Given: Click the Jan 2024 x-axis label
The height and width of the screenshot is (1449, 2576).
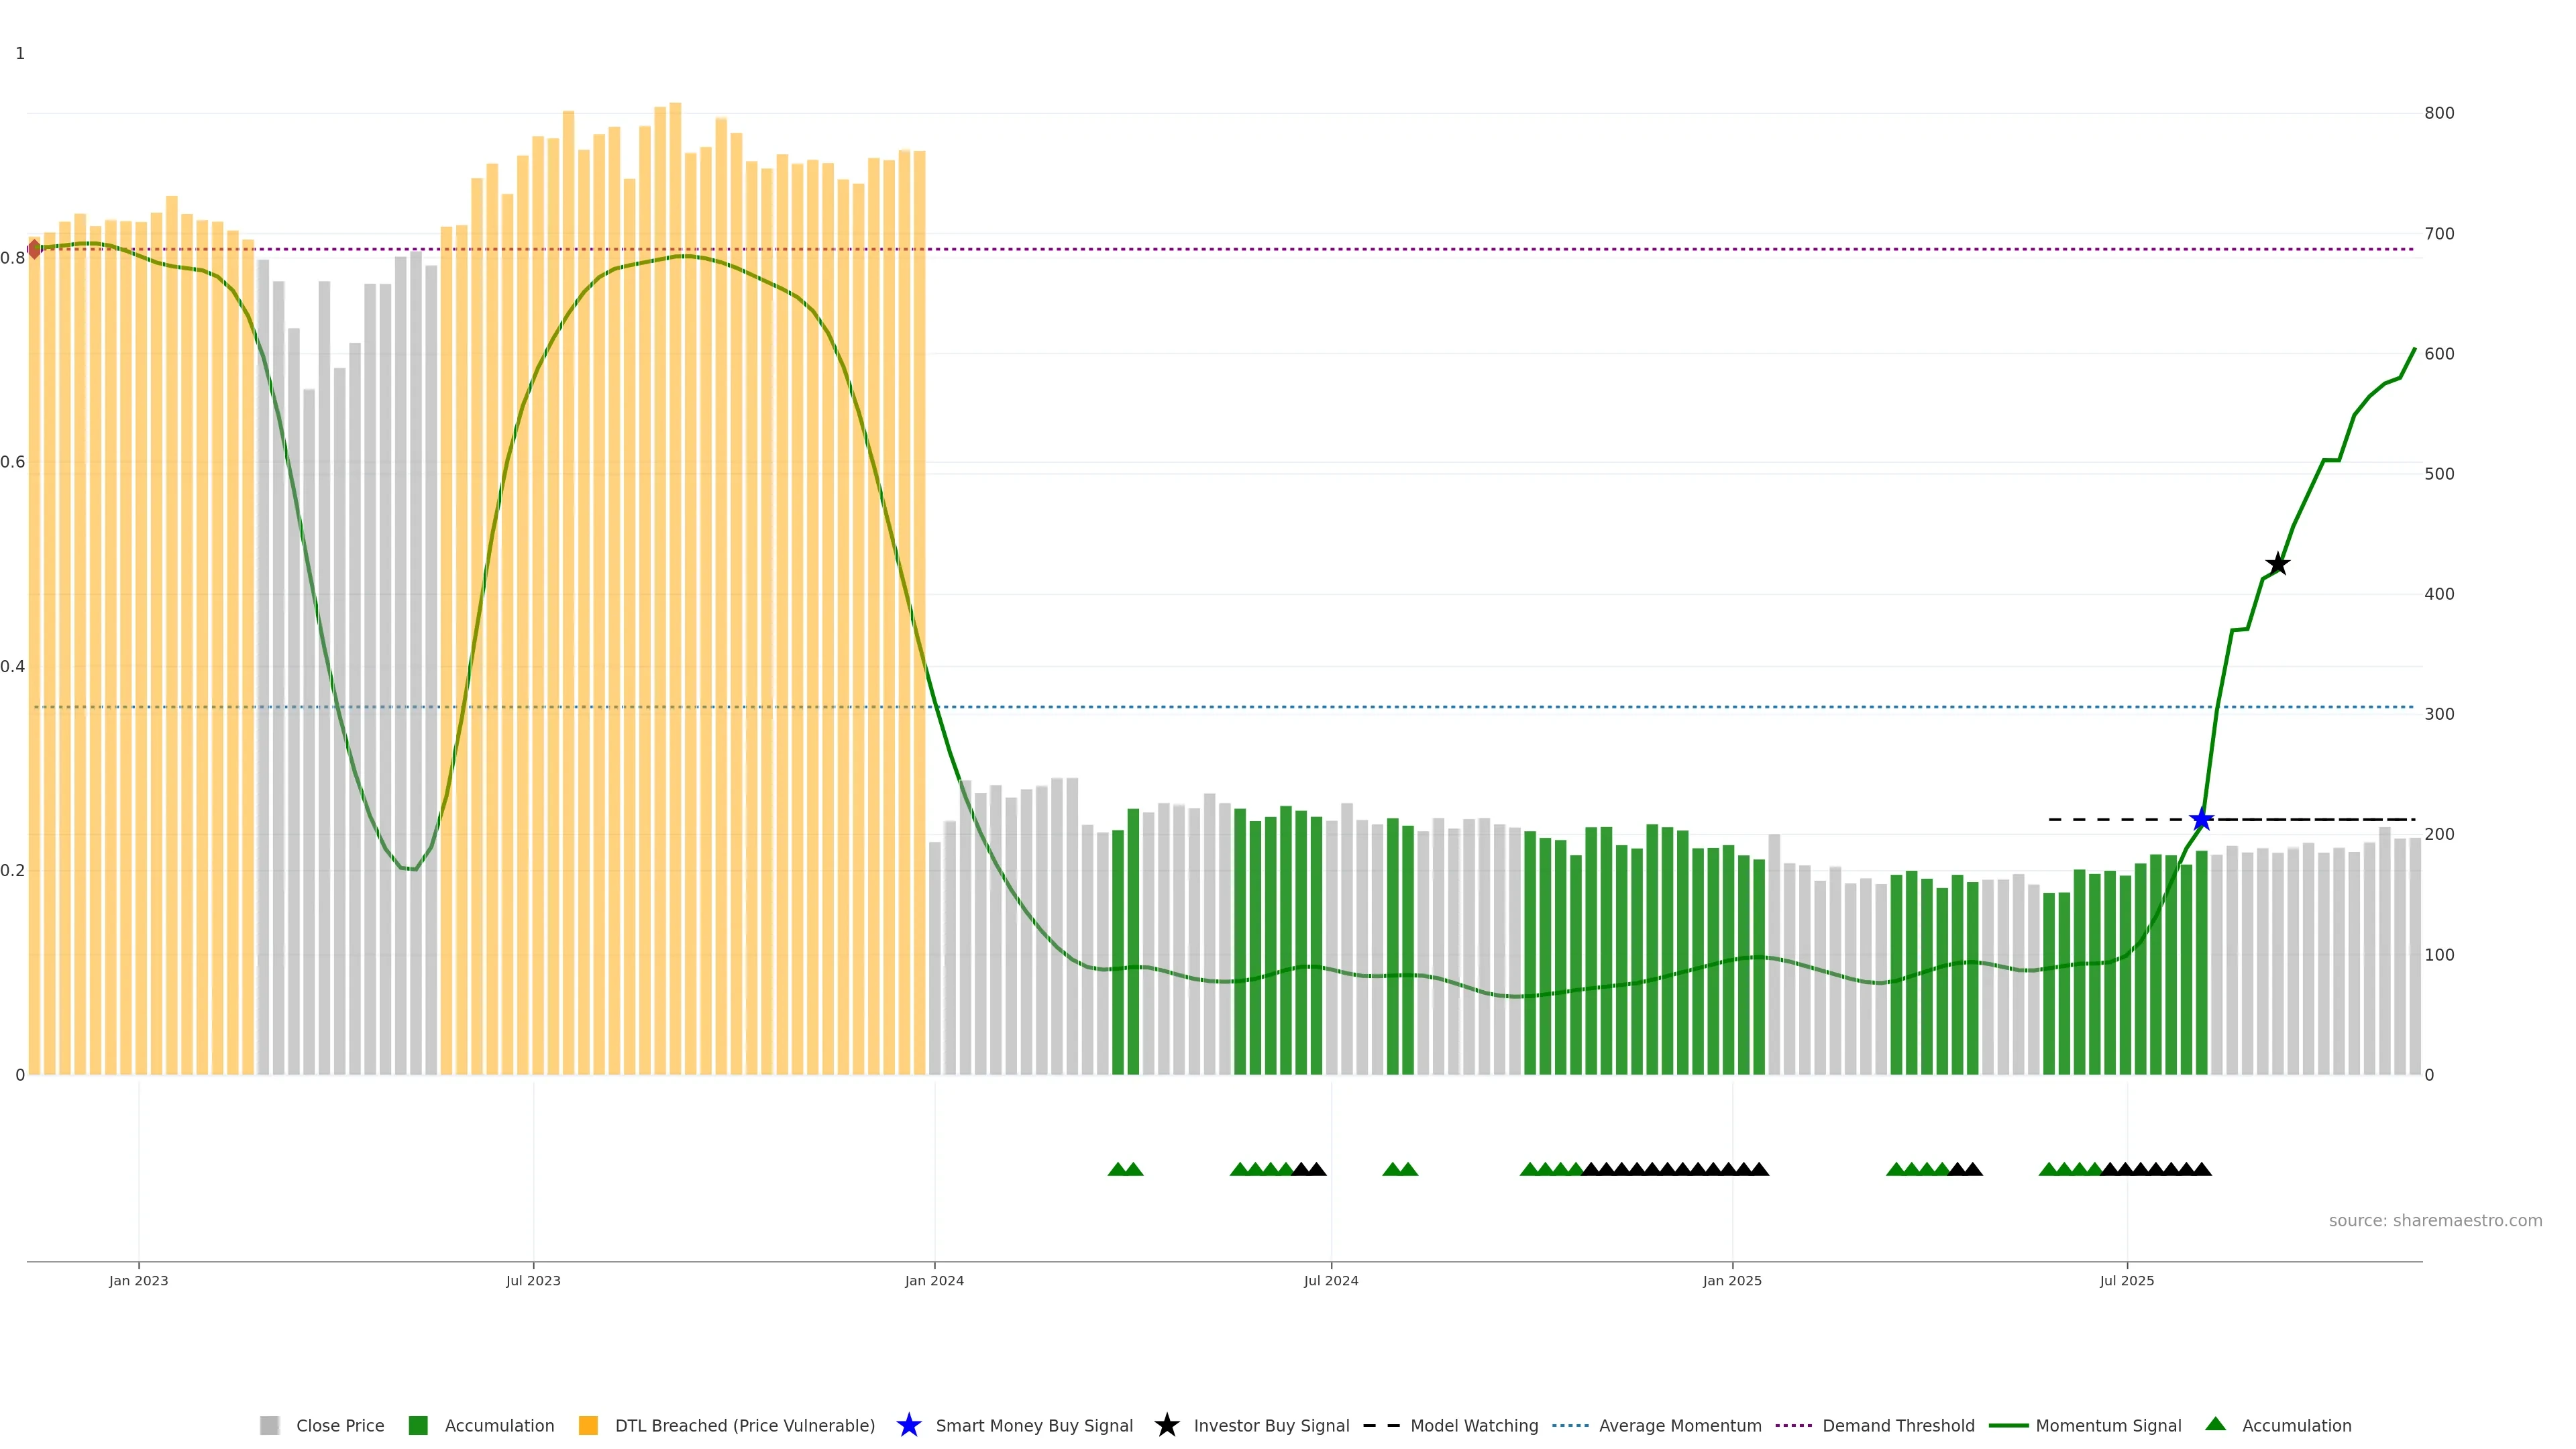Looking at the screenshot, I should 934,1280.
